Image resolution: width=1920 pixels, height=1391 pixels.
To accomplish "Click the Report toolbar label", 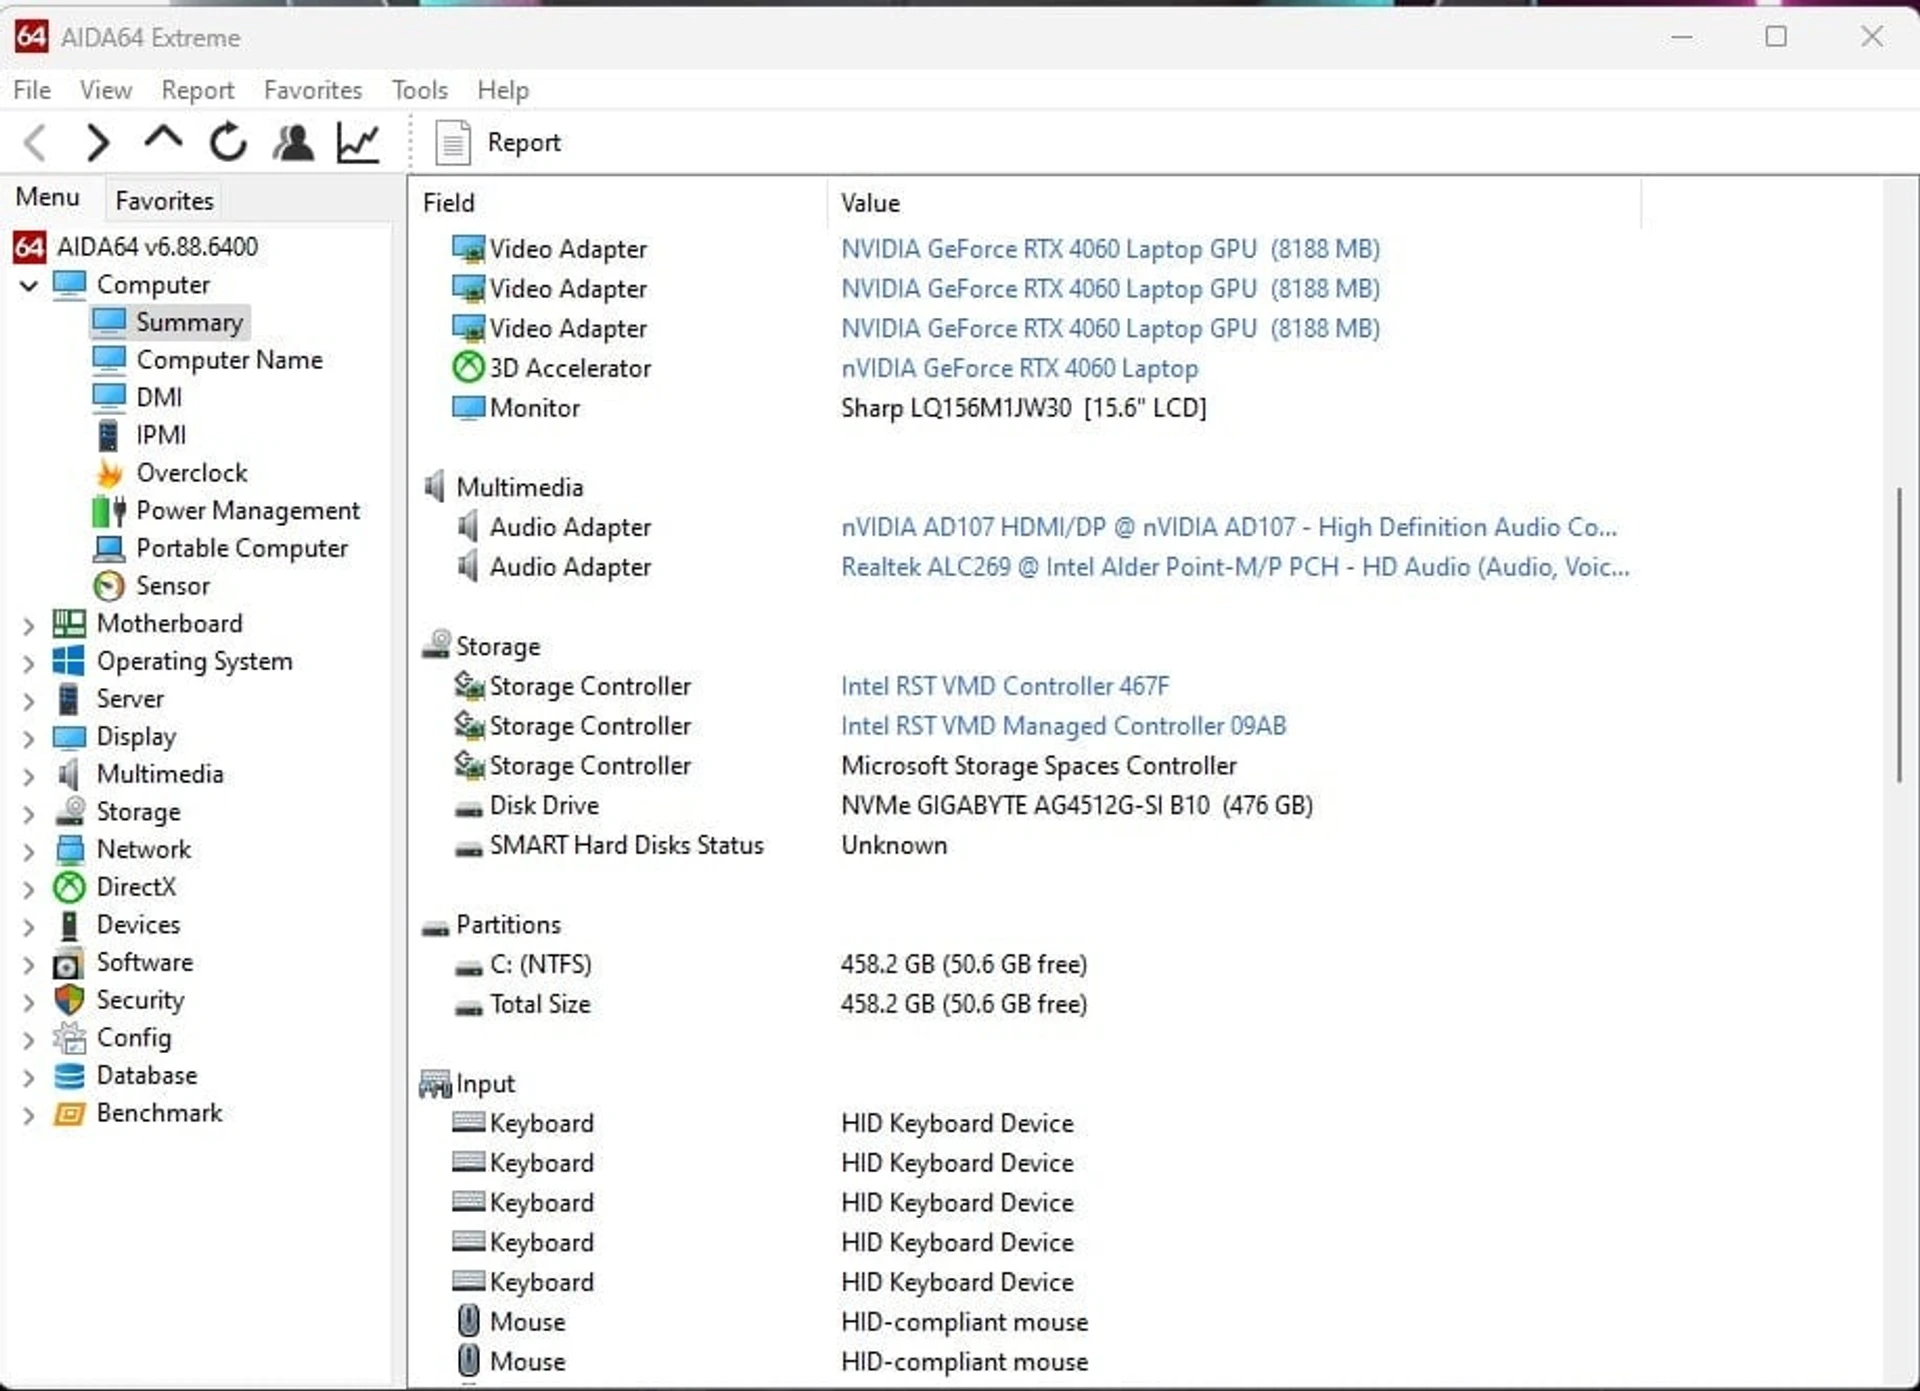I will click(x=523, y=143).
